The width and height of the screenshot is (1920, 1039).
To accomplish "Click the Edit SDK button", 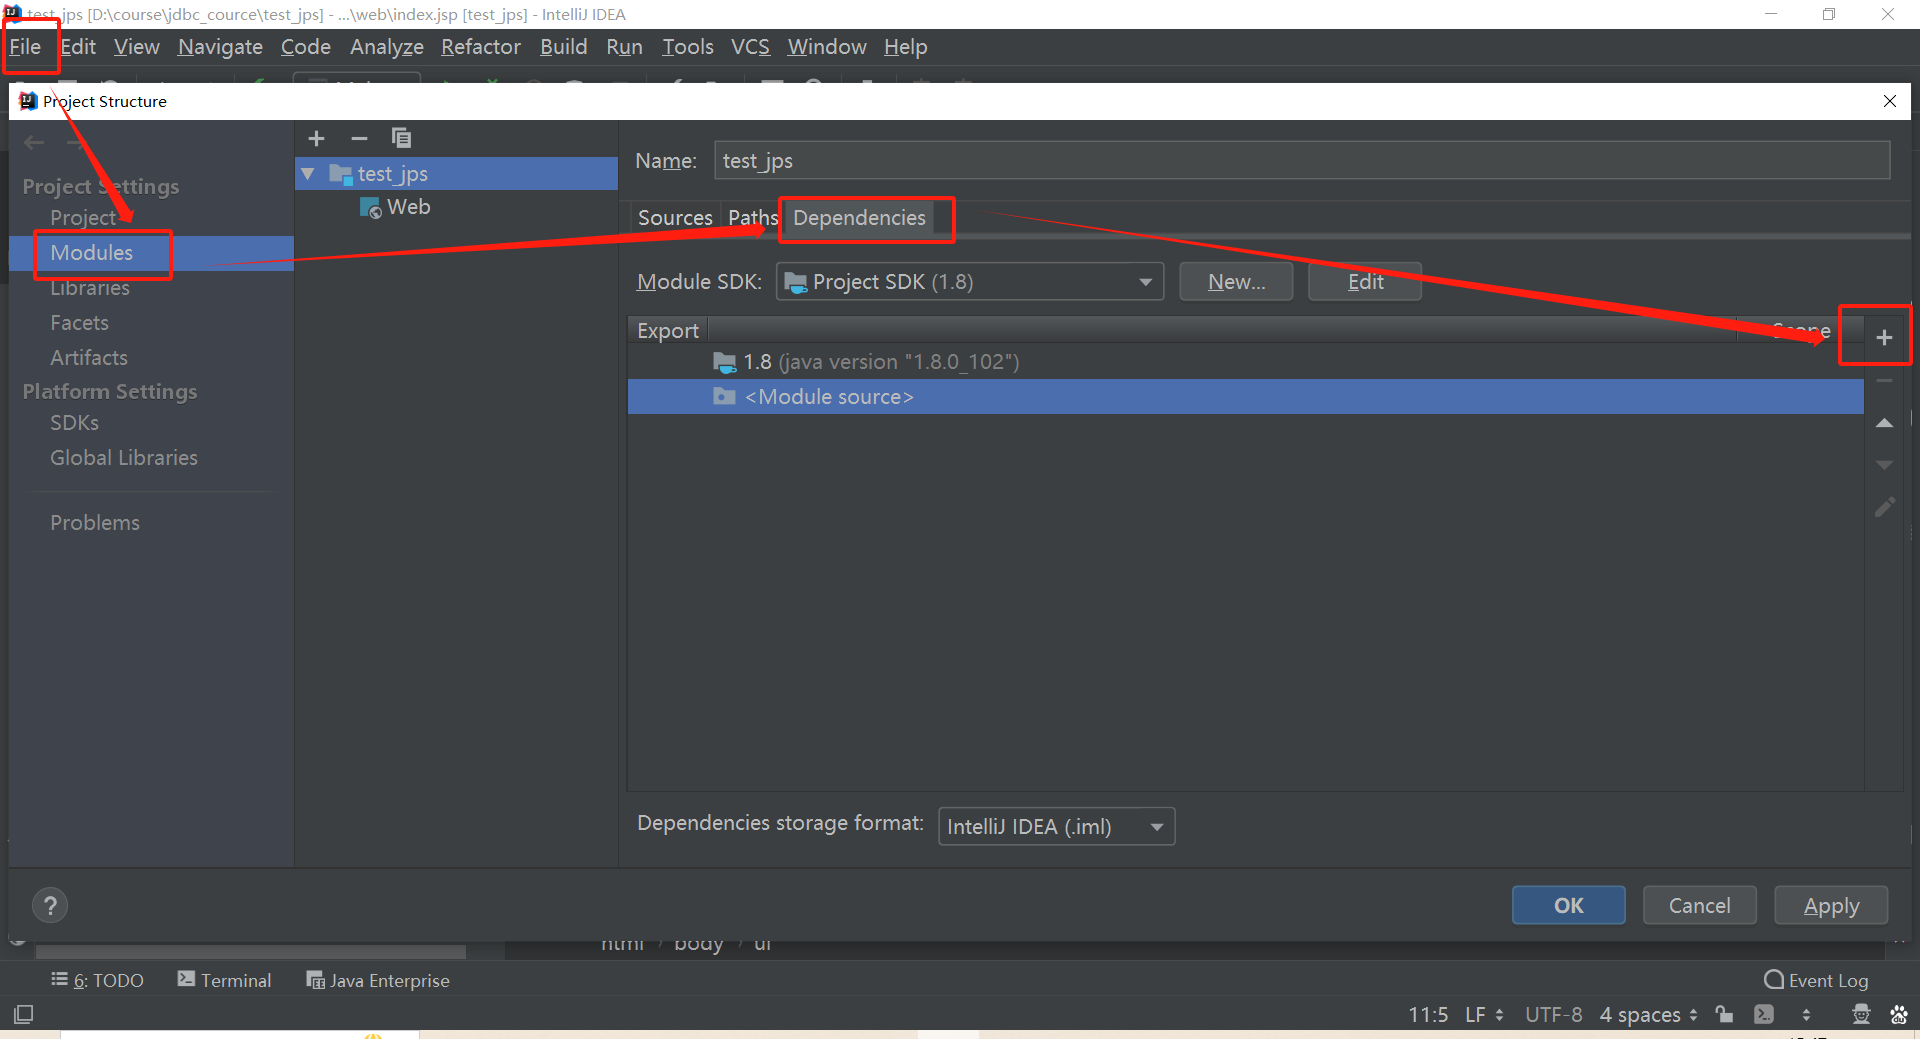I will tap(1365, 282).
